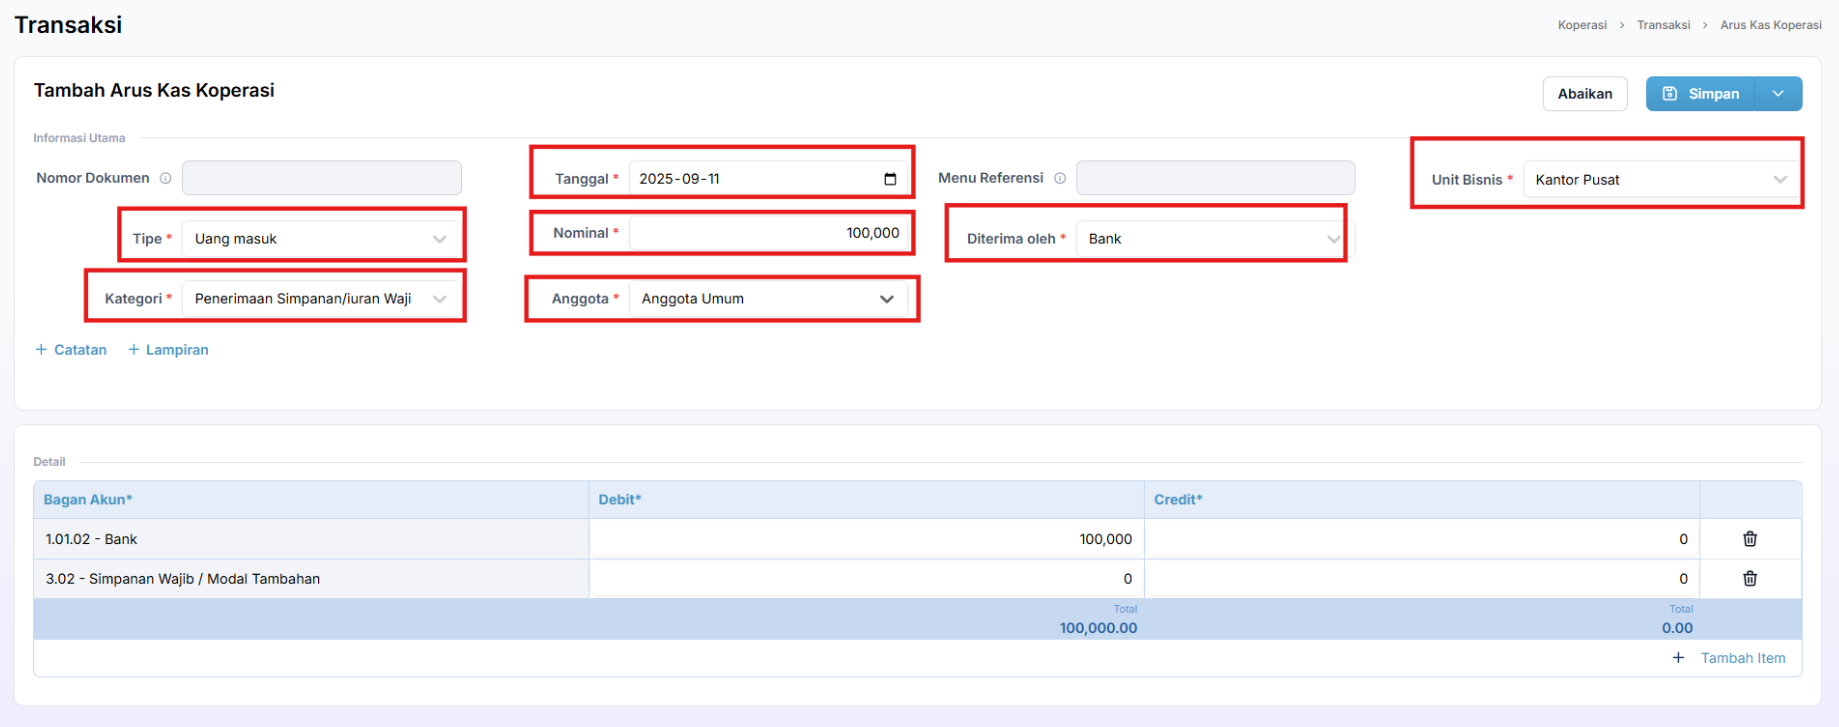This screenshot has width=1839, height=727.
Task: Click the info icon beside Menu Referensi
Action: click(x=1060, y=178)
